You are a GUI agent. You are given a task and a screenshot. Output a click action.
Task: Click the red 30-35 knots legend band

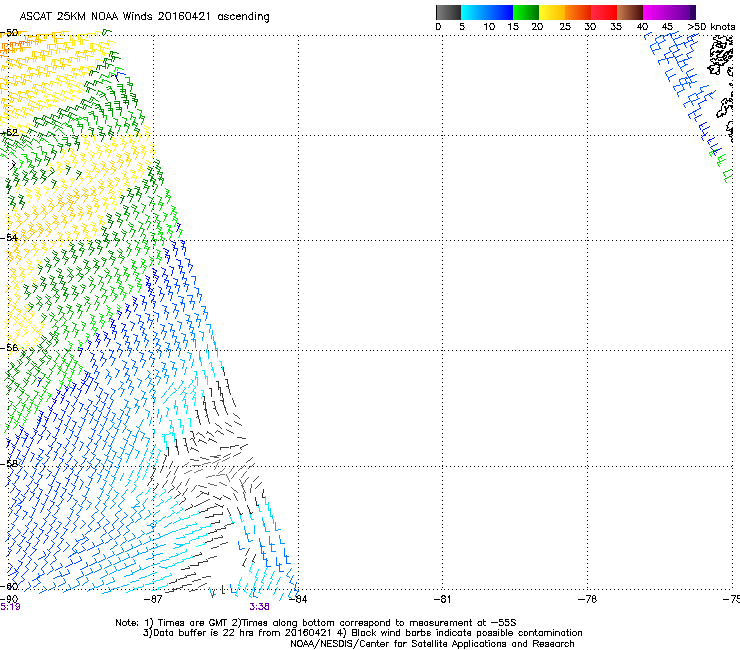604,12
